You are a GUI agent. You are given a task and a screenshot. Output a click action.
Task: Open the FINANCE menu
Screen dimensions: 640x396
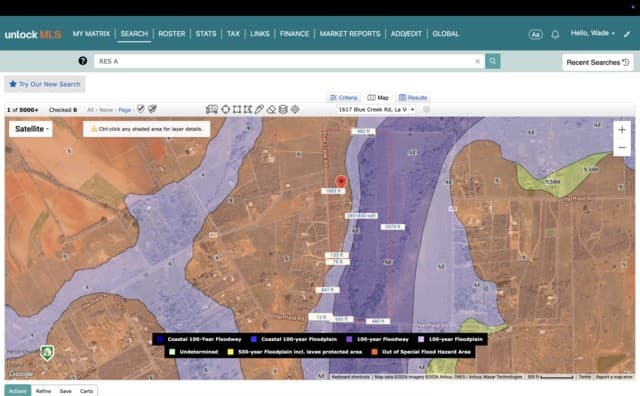pos(294,34)
